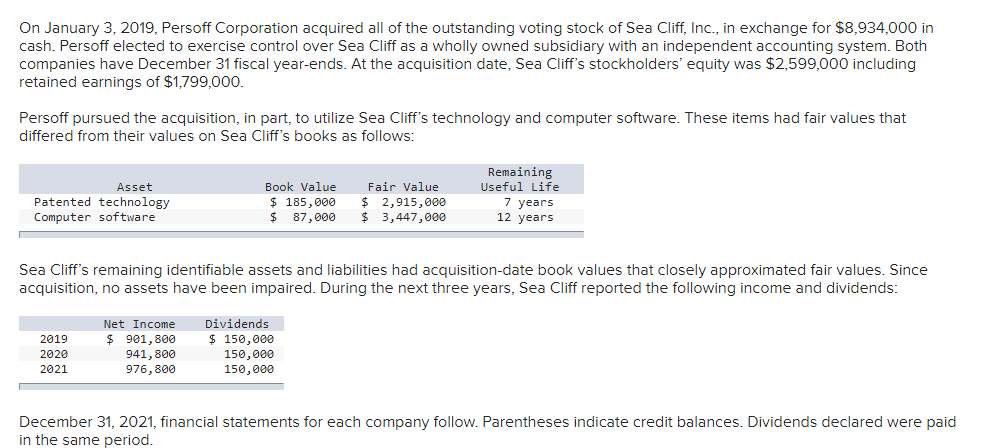Click the Net Income column header

[139, 324]
